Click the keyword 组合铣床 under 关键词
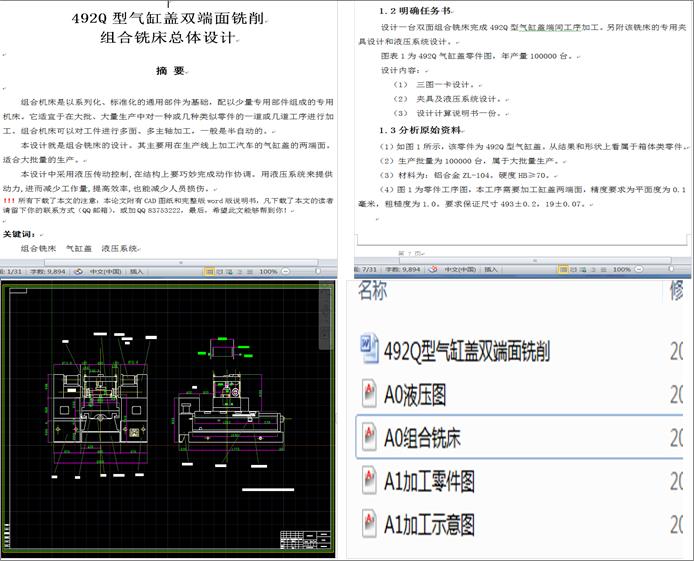The width and height of the screenshot is (694, 561). [38, 248]
